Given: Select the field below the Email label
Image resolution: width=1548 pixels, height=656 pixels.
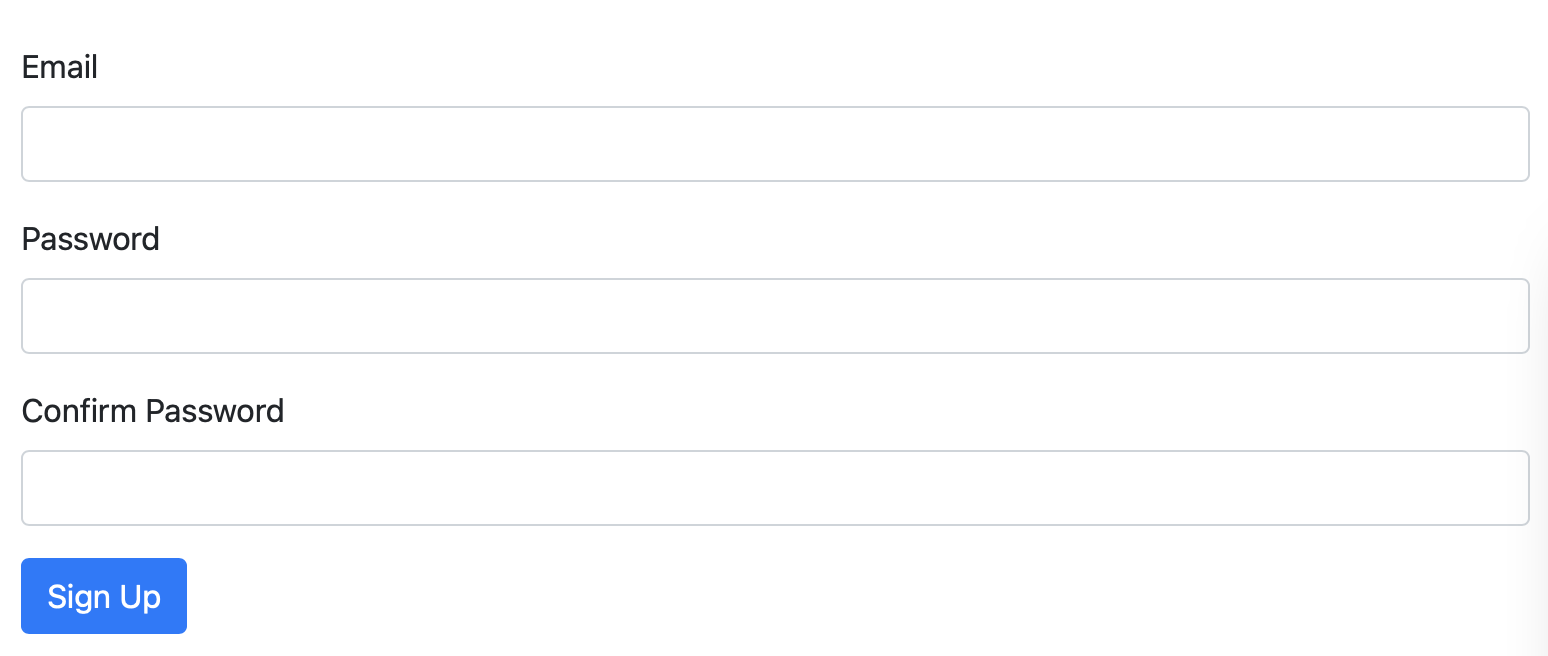Looking at the screenshot, I should (775, 144).
